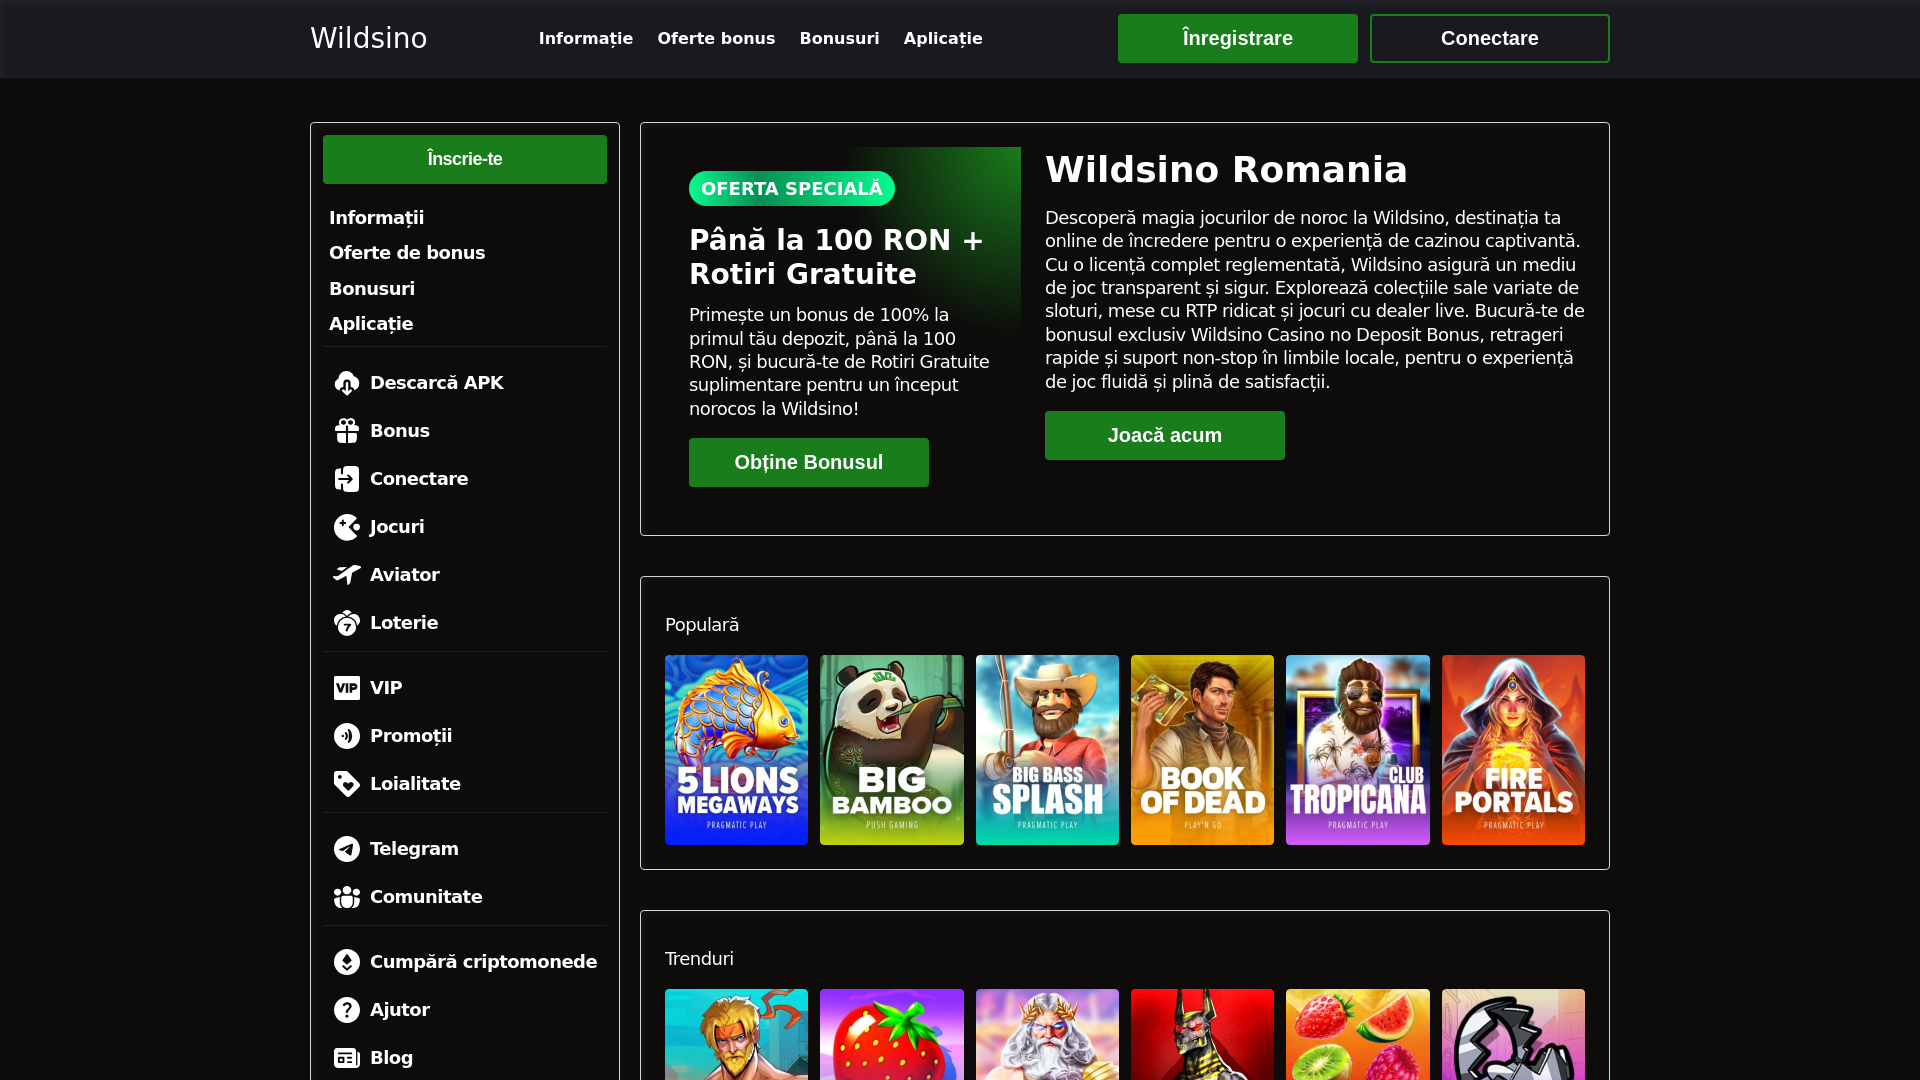Click the Blog sidebar label
Viewport: 1920px width, 1080px height.
(391, 1058)
